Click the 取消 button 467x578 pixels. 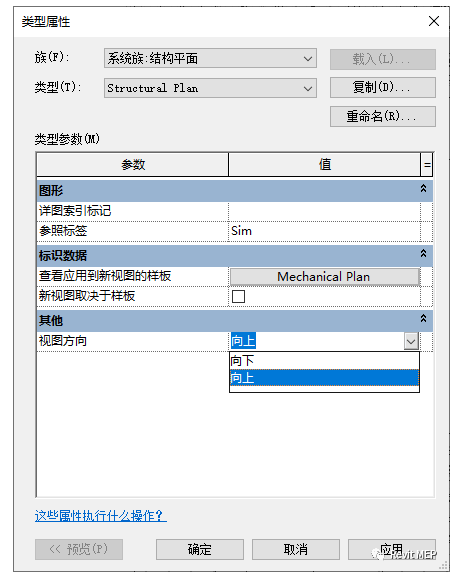(296, 549)
